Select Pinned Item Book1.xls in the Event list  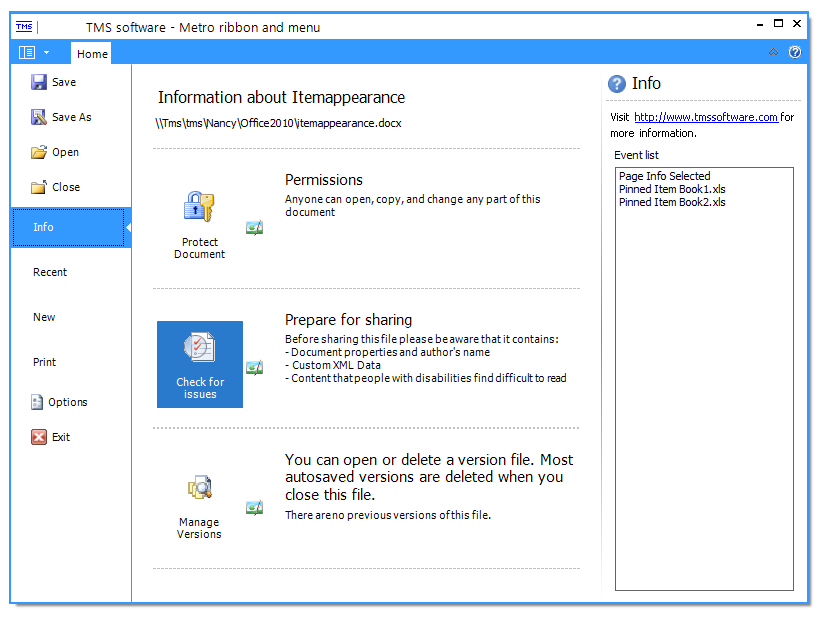[672, 189]
